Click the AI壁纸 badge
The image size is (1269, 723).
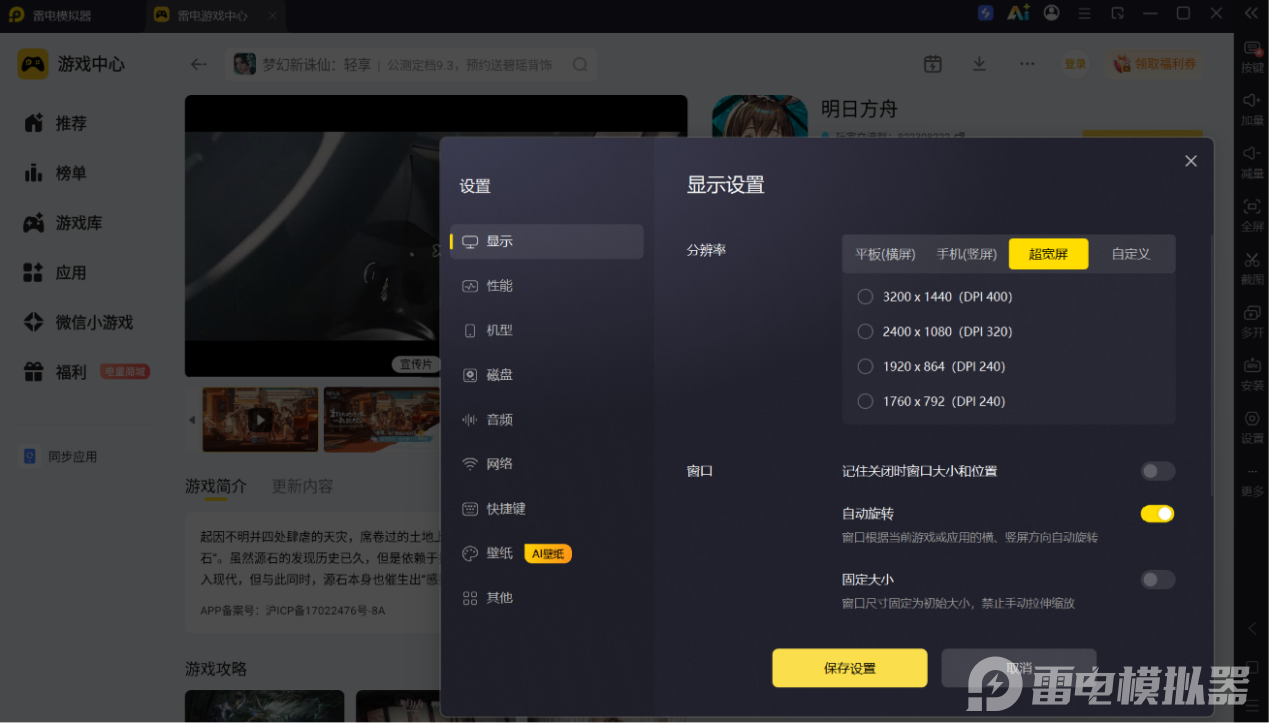coord(548,553)
